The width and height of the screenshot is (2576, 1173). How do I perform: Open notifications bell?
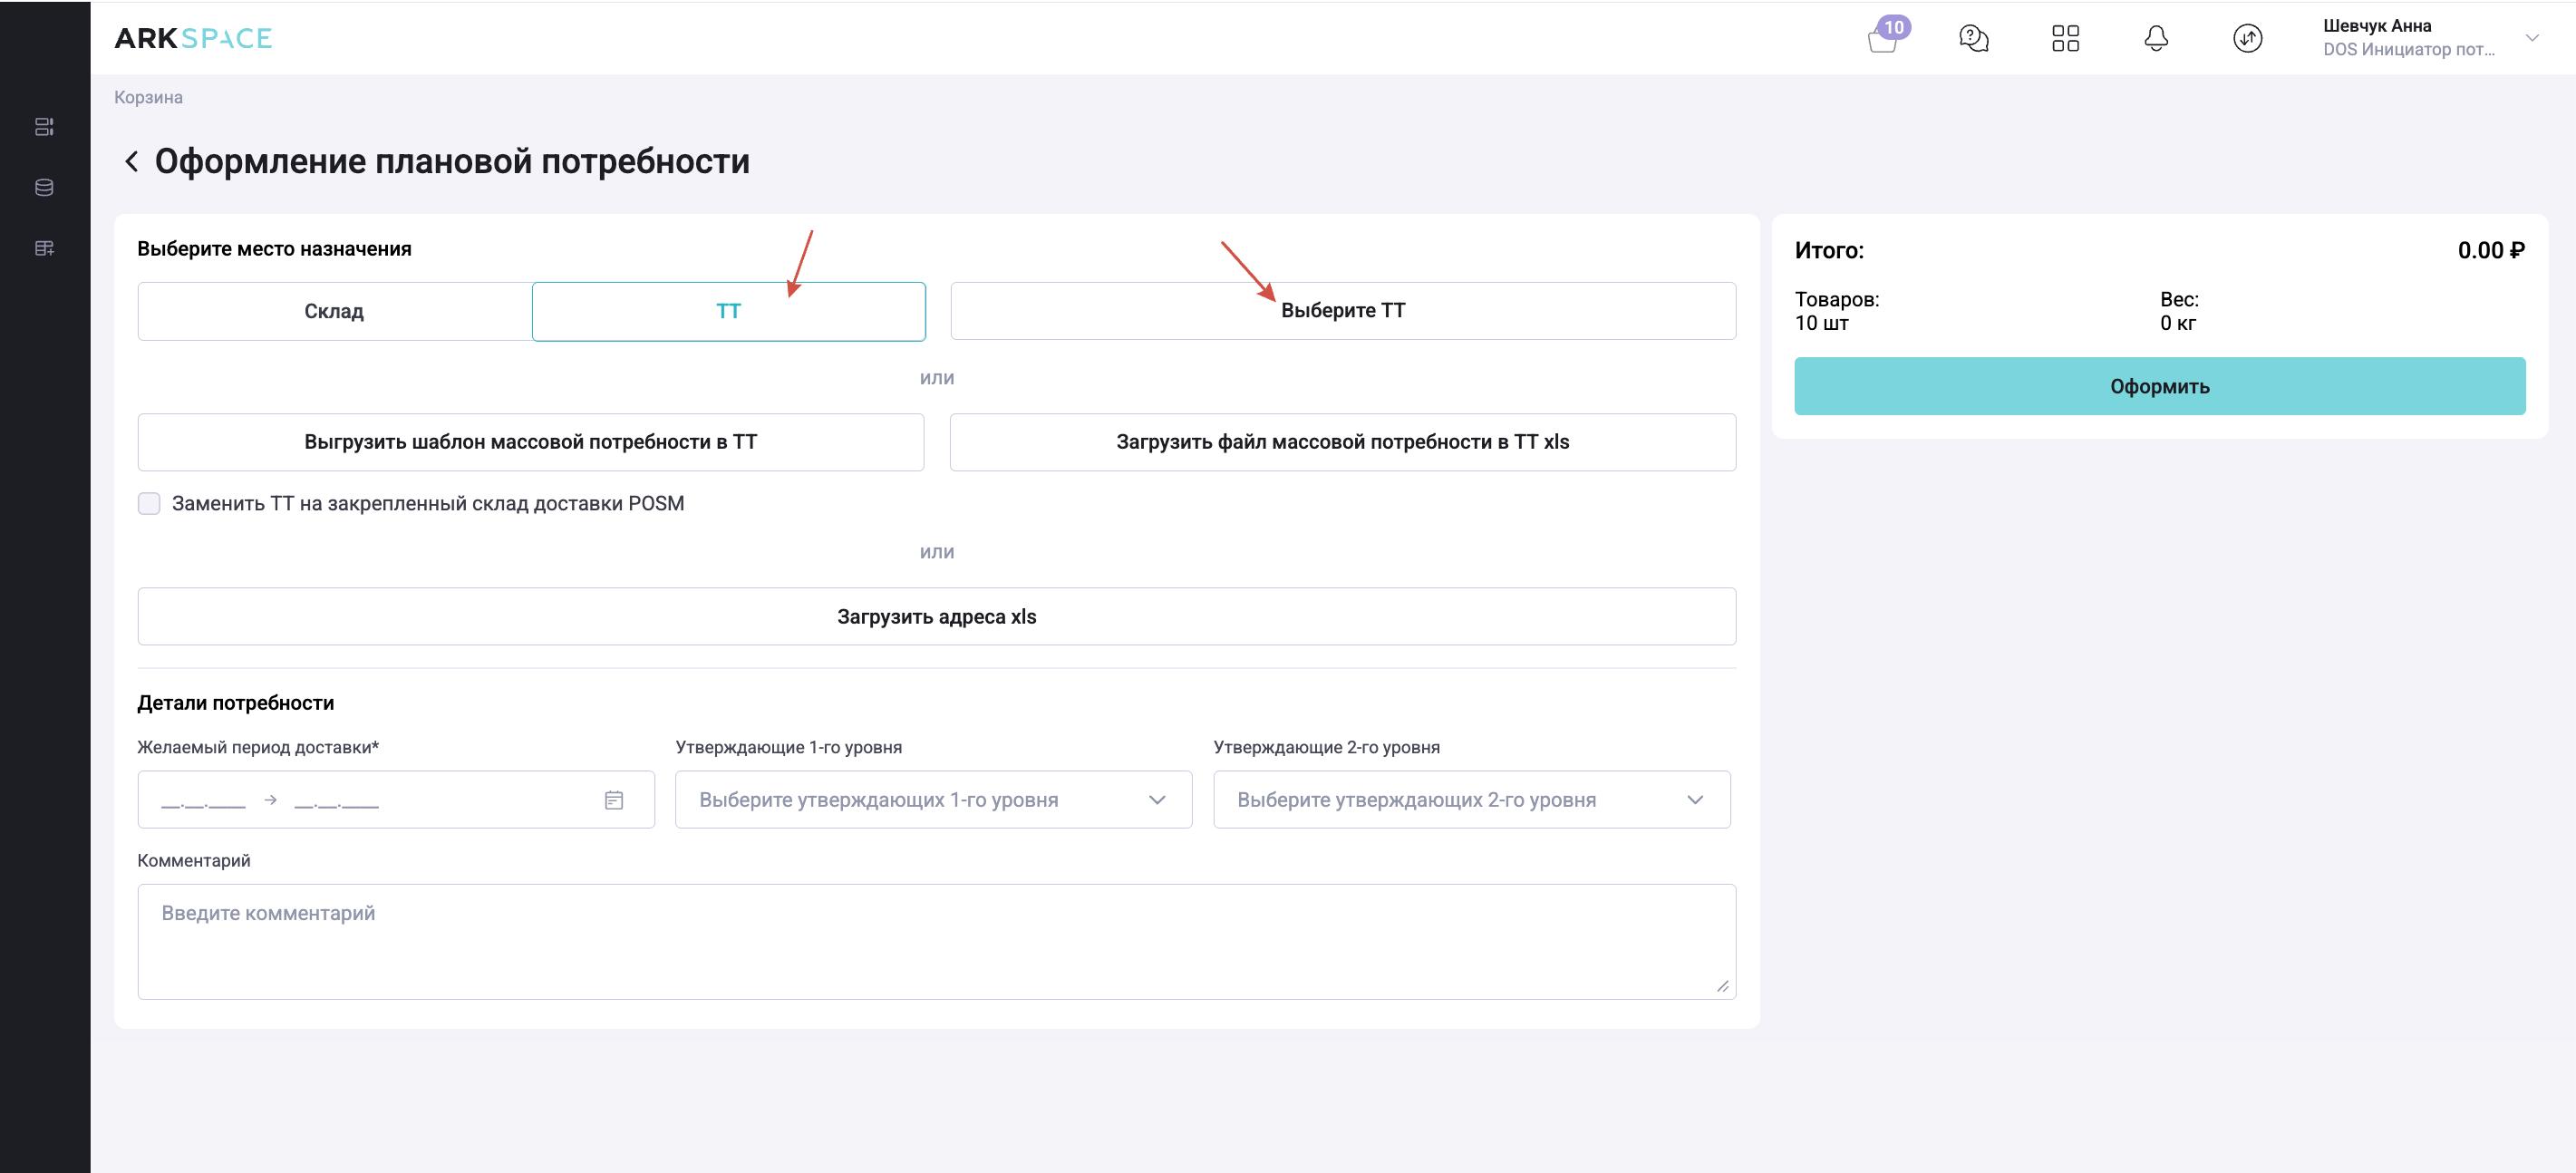(2156, 38)
